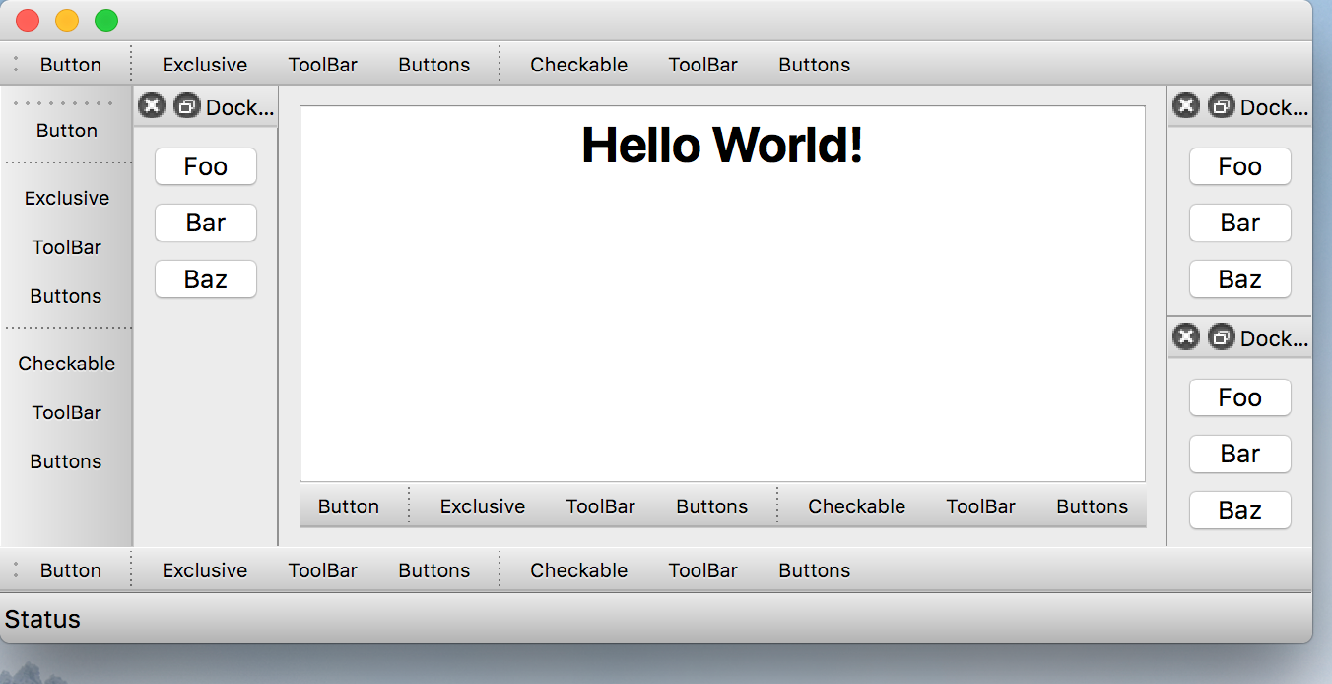The image size is (1332, 684).
Task: Click inside the Hello World text area
Action: click(722, 320)
